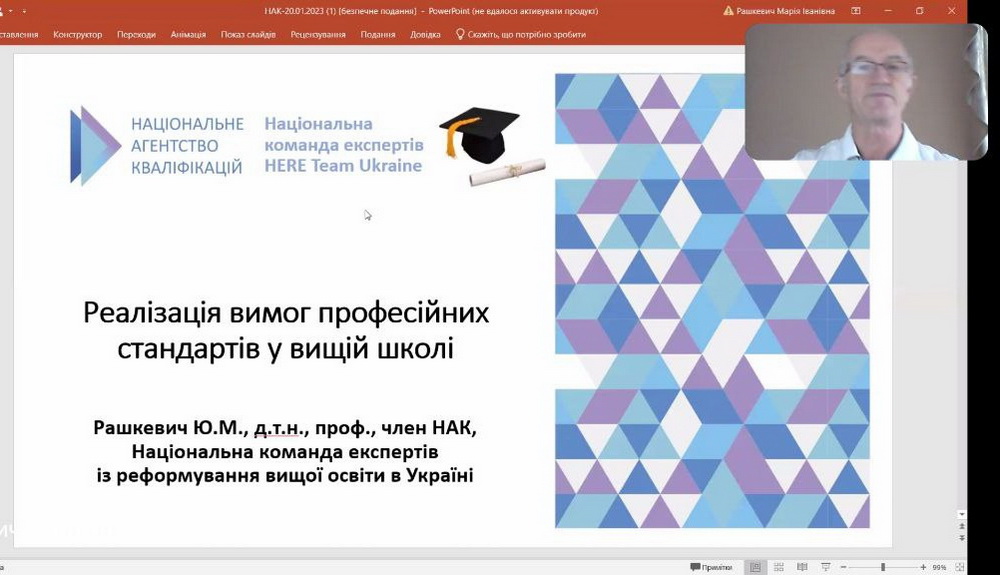This screenshot has width=1000, height=575.
Task: Open zoom dialog via 99% value
Action: point(939,567)
